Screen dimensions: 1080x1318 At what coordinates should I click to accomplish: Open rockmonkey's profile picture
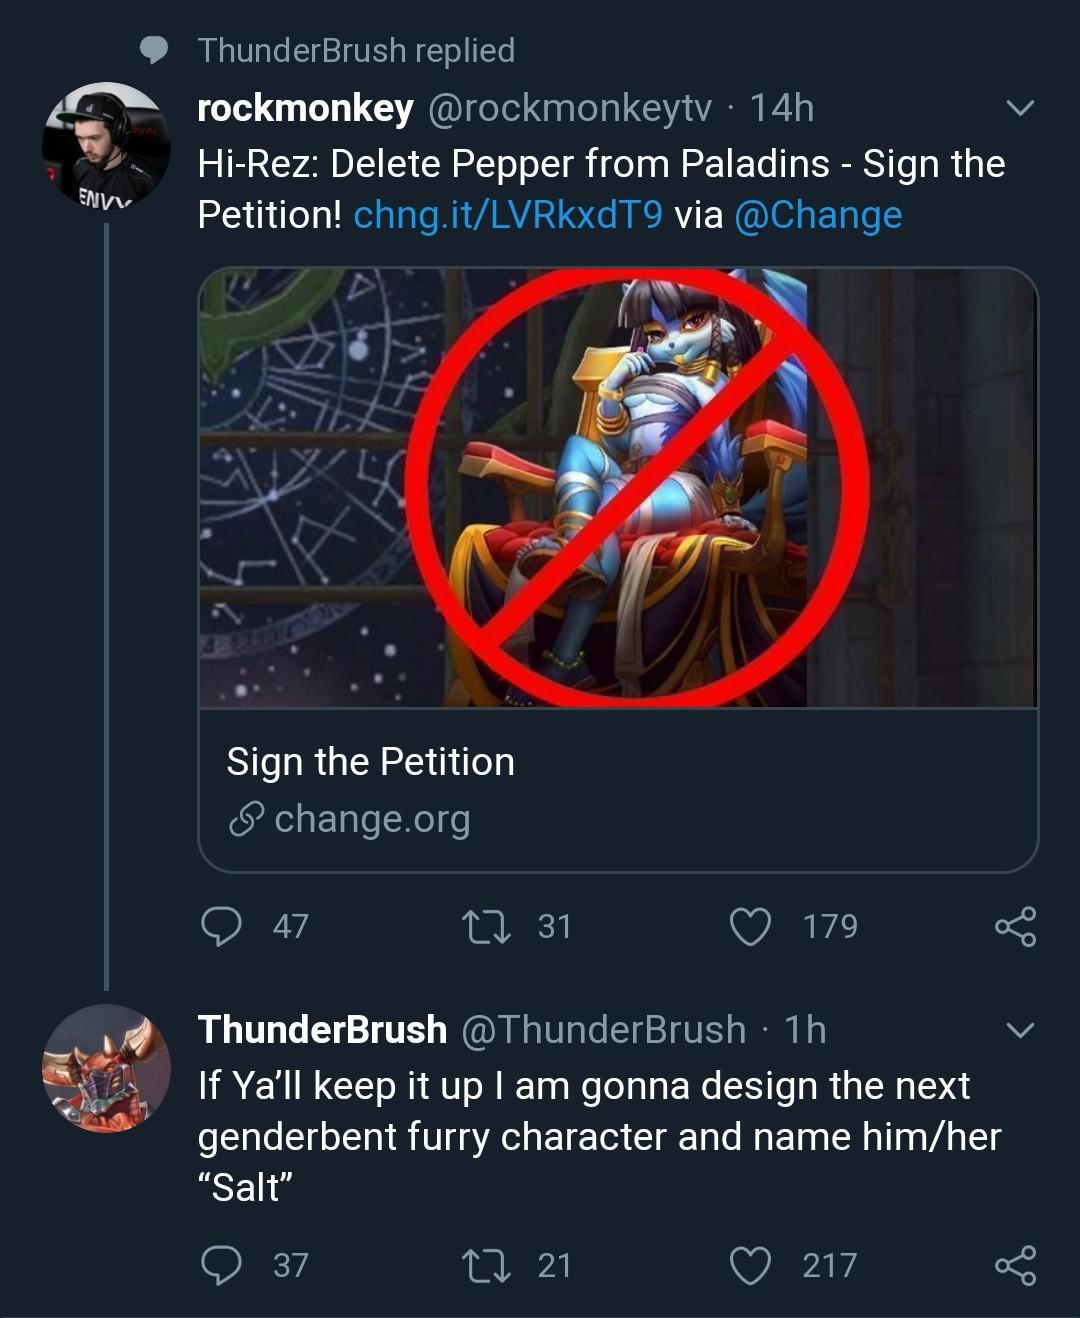click(106, 146)
